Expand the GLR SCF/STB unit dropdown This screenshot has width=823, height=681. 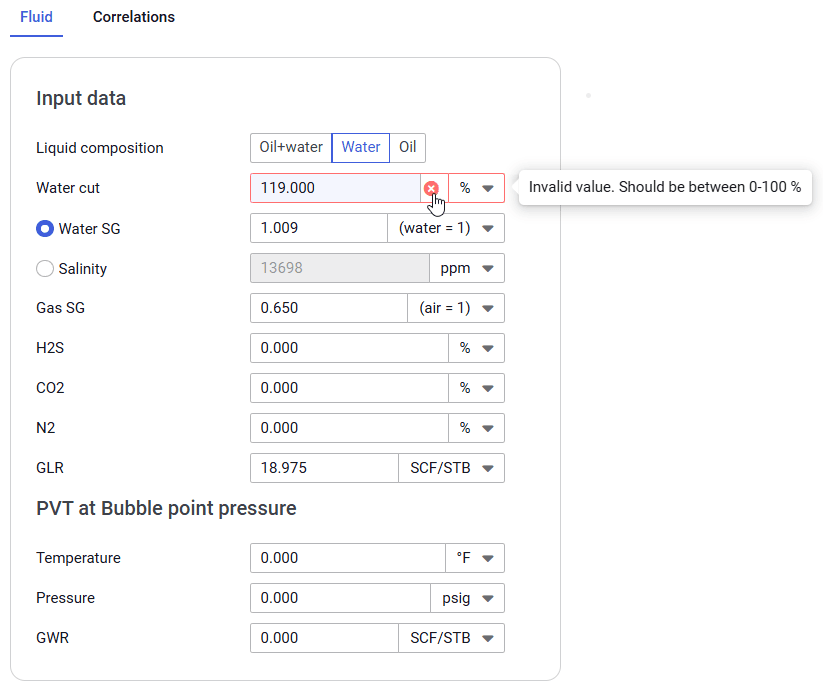[451, 468]
